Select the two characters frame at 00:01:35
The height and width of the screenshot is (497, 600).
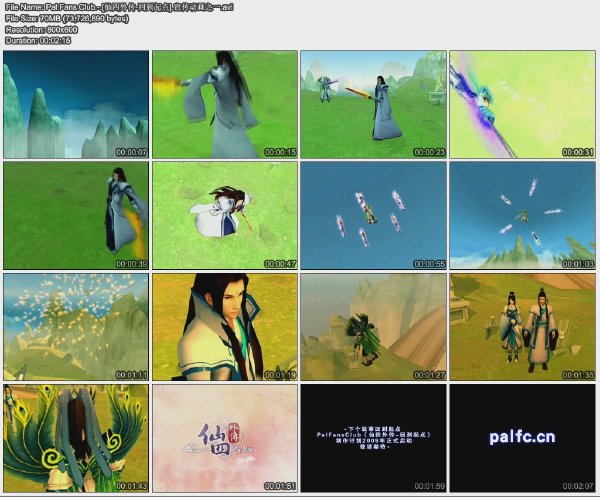click(x=522, y=327)
